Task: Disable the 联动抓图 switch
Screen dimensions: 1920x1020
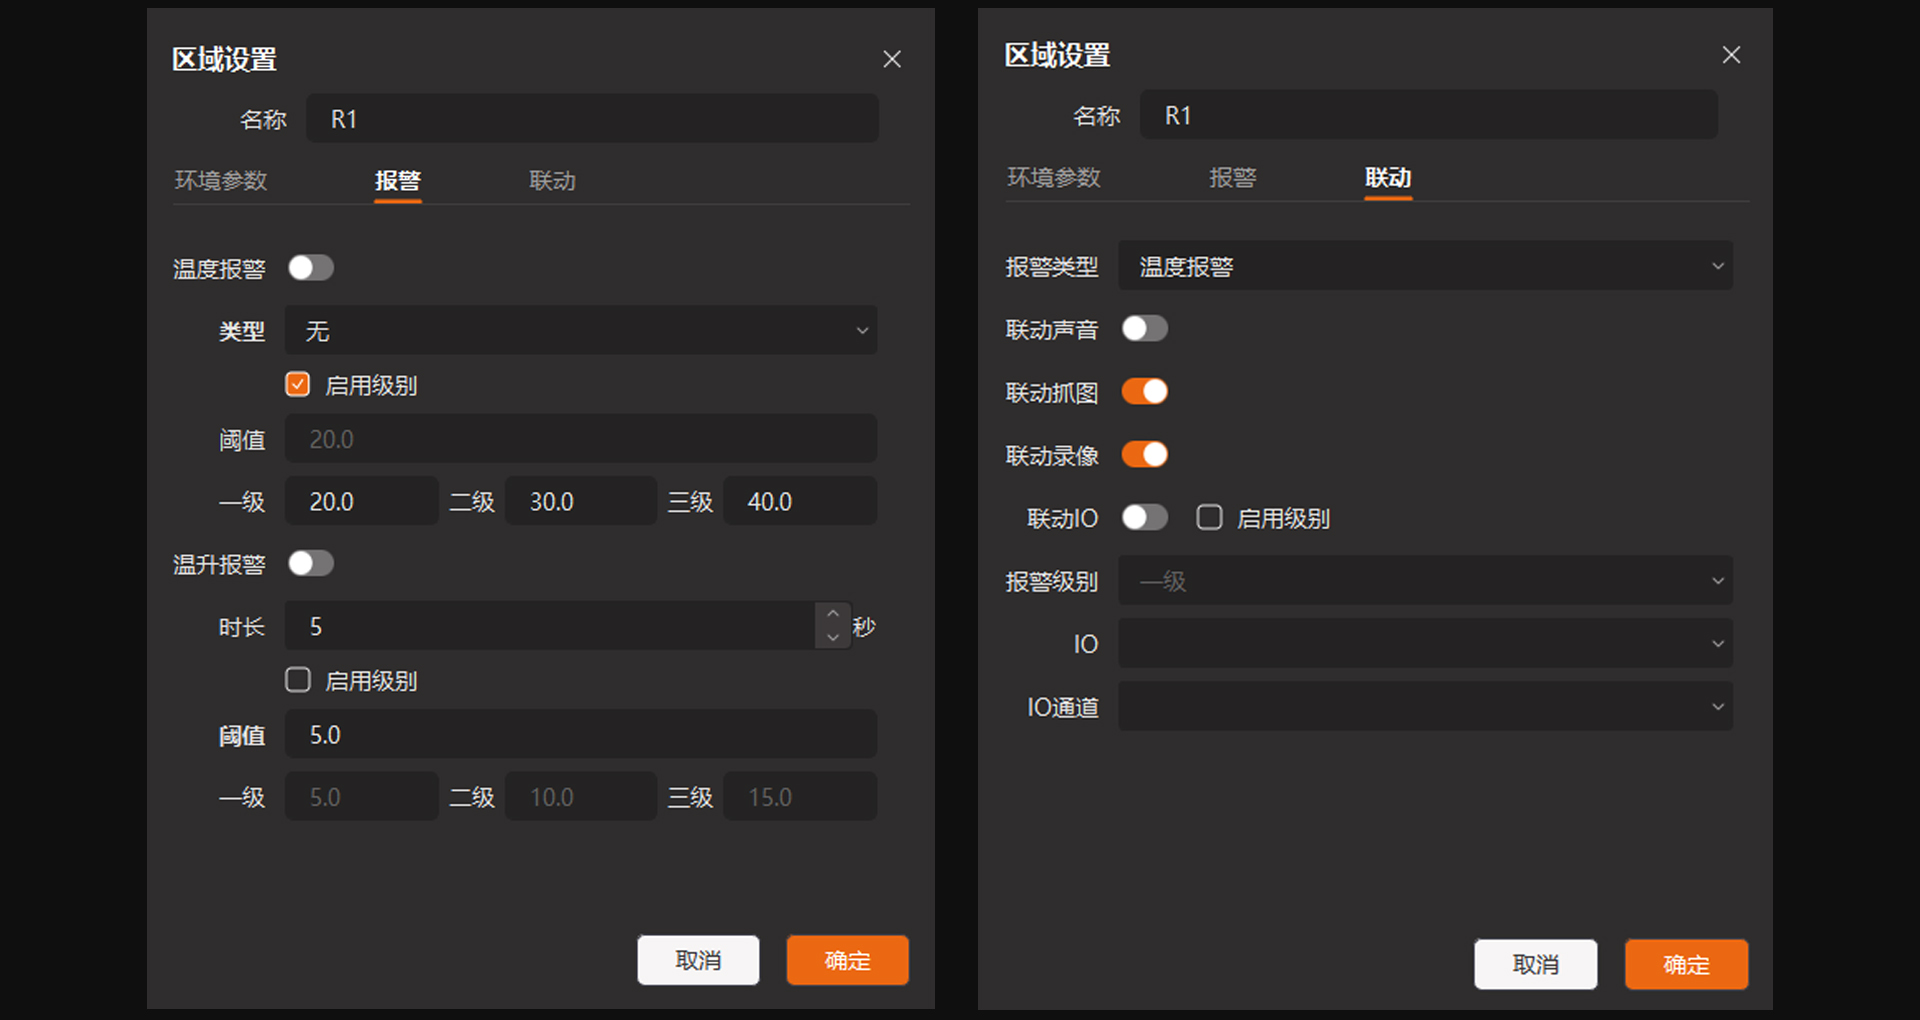Action: click(x=1144, y=392)
